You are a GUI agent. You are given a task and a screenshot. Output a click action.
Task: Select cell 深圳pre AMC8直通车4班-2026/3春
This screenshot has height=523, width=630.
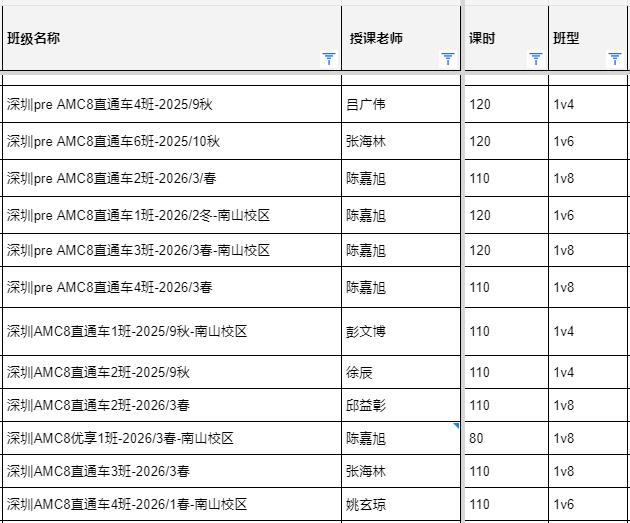tap(172, 287)
